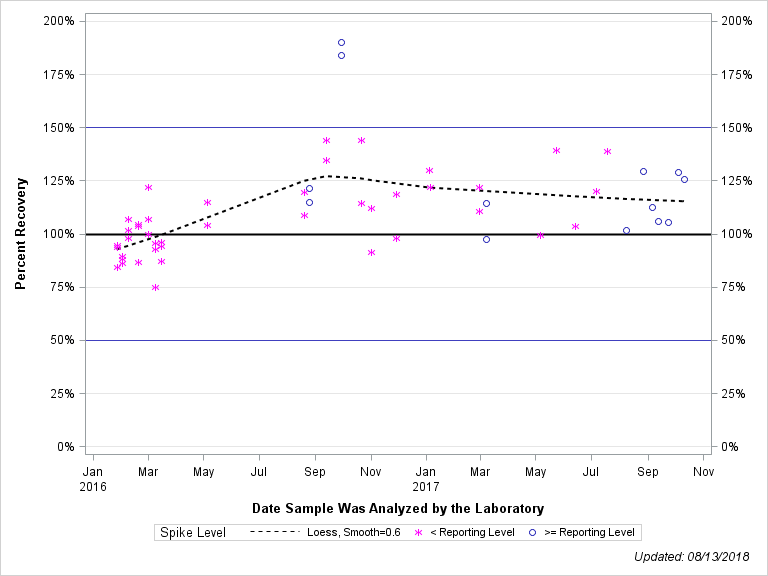Click the magenta asterisk legend marker
768x576 pixels.
(419, 532)
